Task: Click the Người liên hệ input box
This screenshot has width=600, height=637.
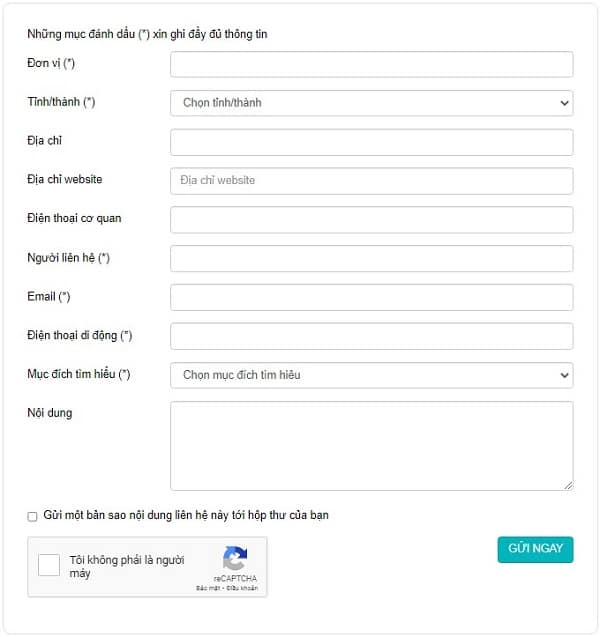Action: (x=372, y=258)
